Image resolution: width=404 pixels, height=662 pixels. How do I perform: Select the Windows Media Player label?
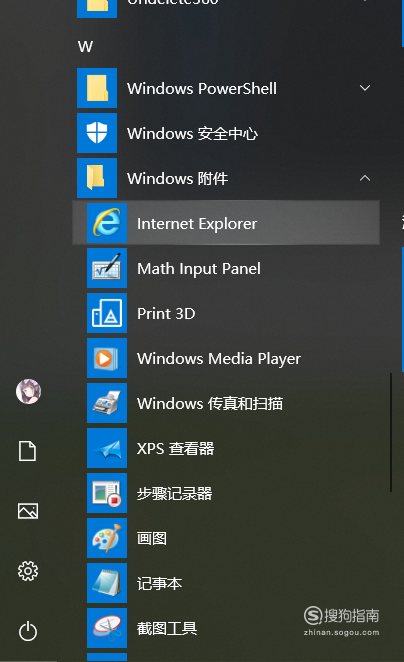pyautogui.click(x=219, y=359)
